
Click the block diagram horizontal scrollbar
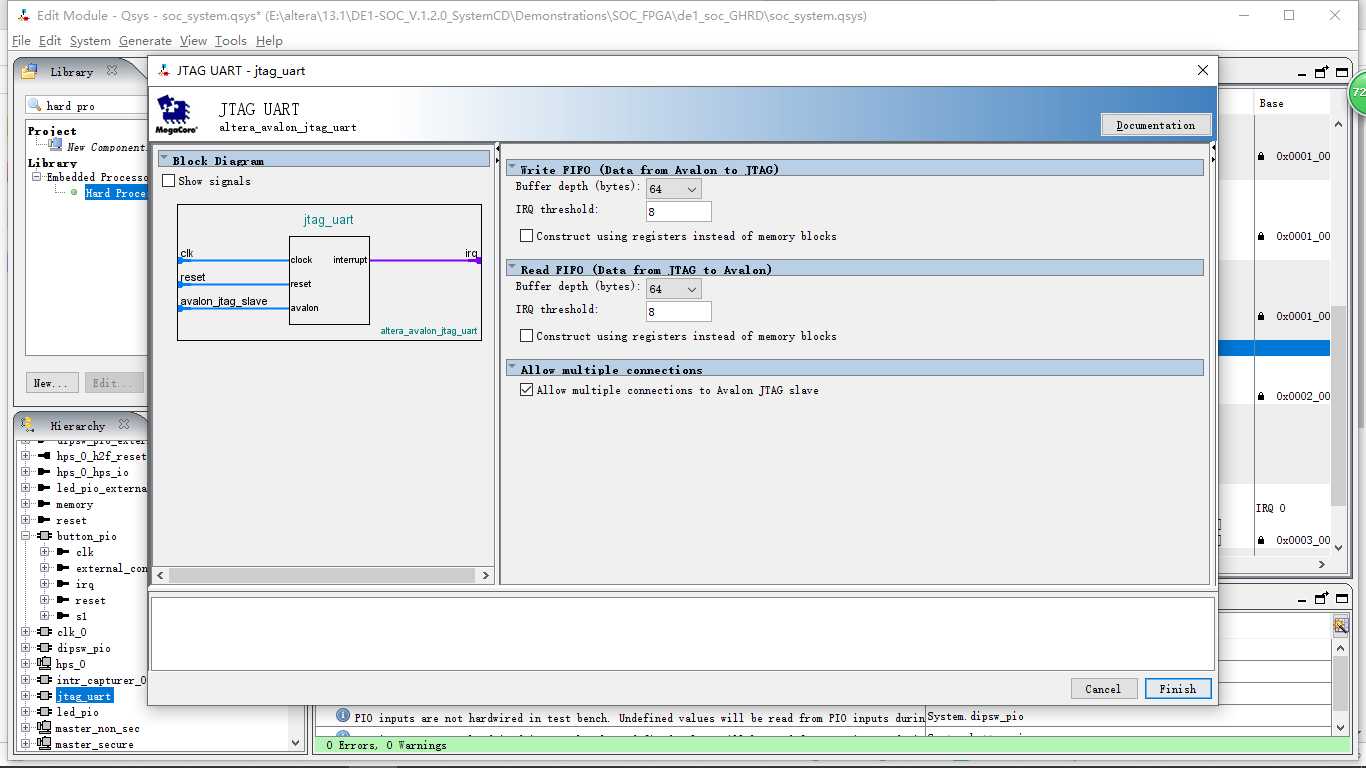click(324, 575)
